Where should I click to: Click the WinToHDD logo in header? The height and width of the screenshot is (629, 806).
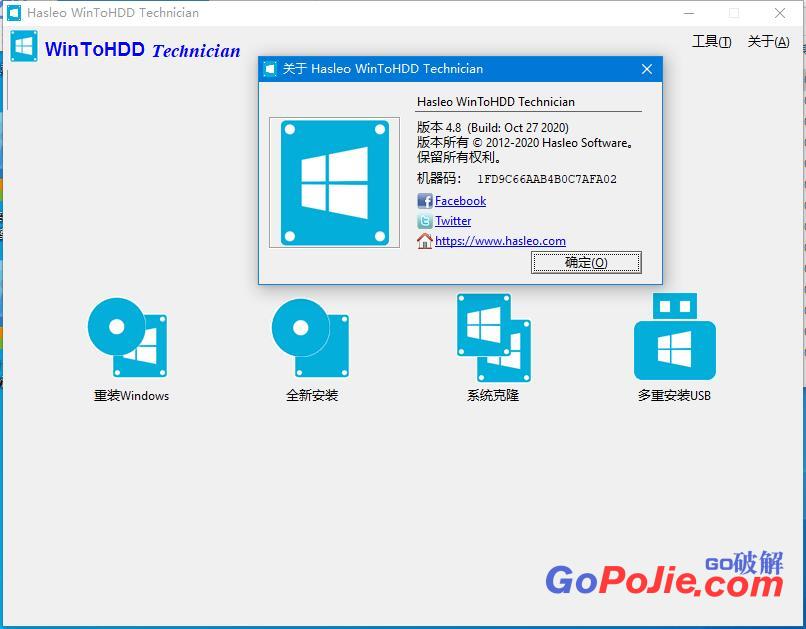24,46
